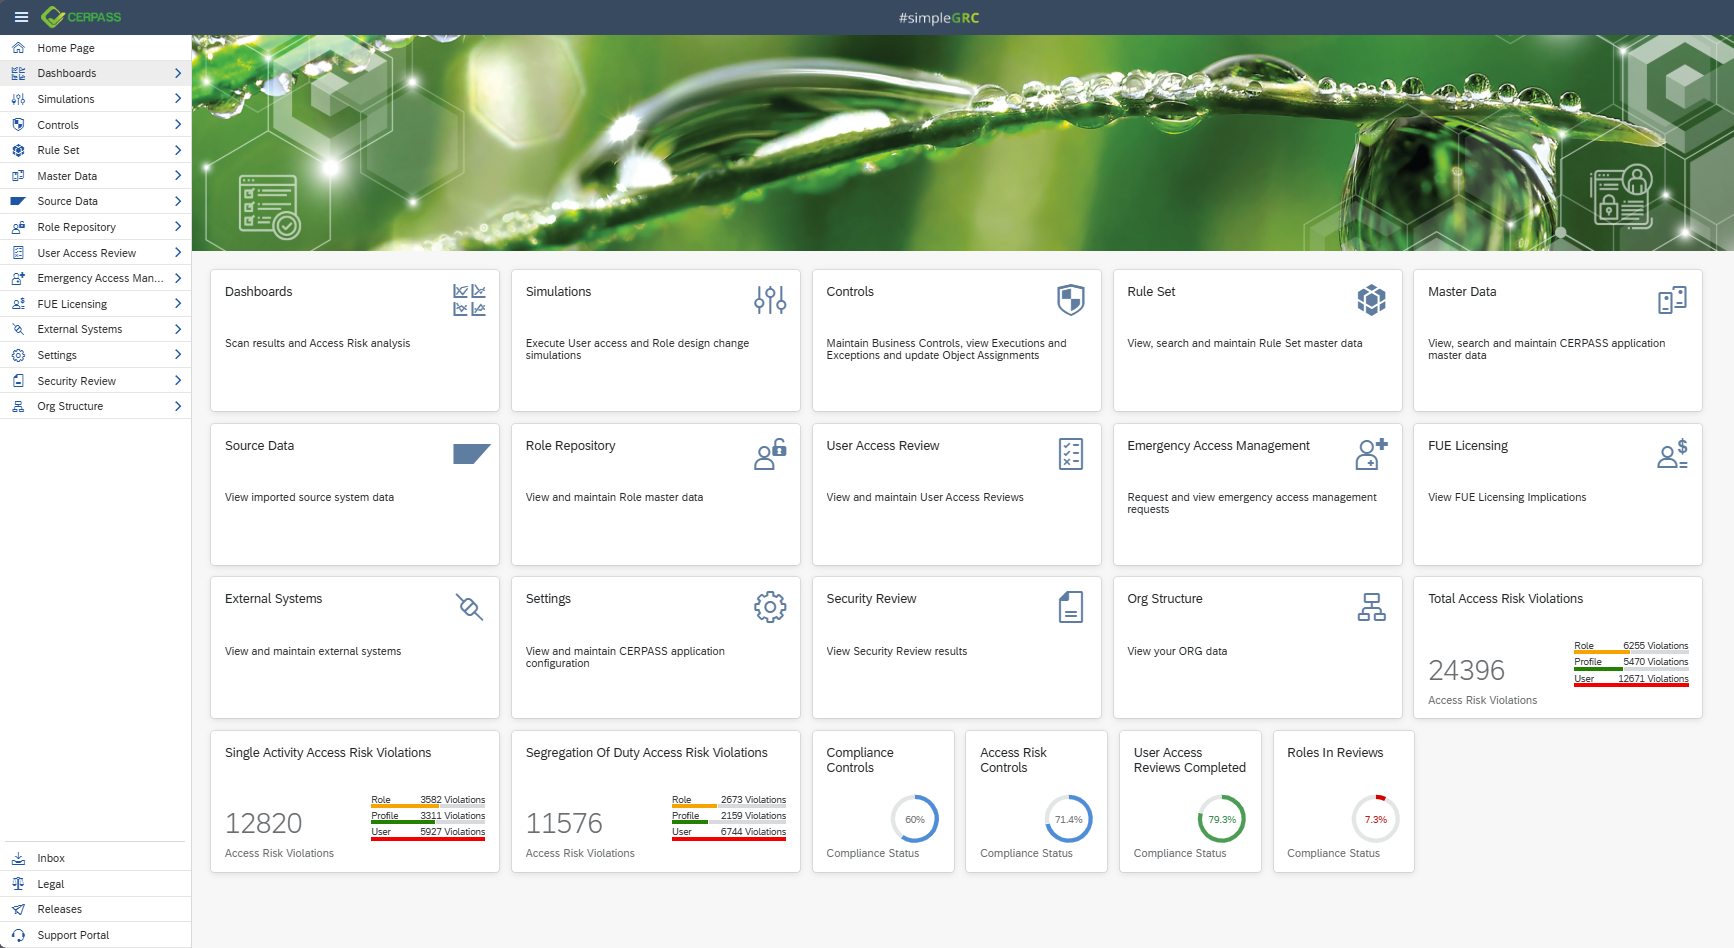Viewport: 1734px width, 948px height.
Task: Click the Emergency Access Management user-plus icon
Action: click(1371, 454)
